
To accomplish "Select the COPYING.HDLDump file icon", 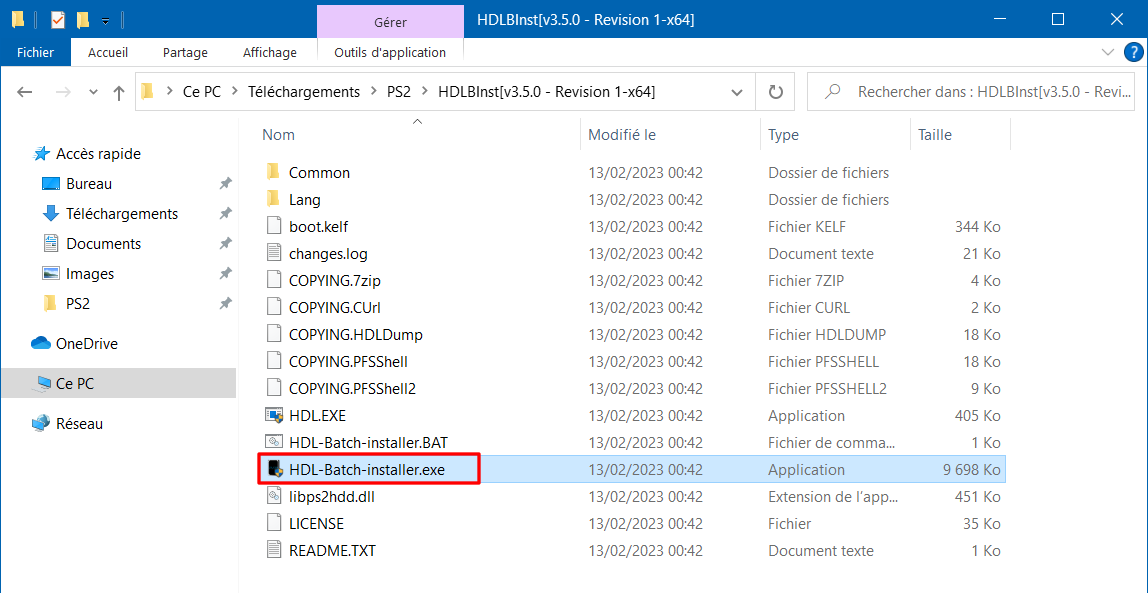I will [274, 335].
